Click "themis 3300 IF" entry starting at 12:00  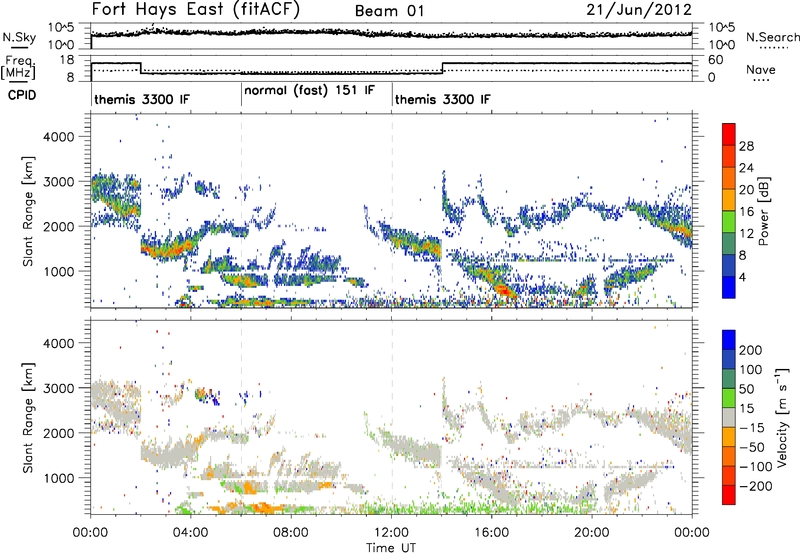click(443, 99)
